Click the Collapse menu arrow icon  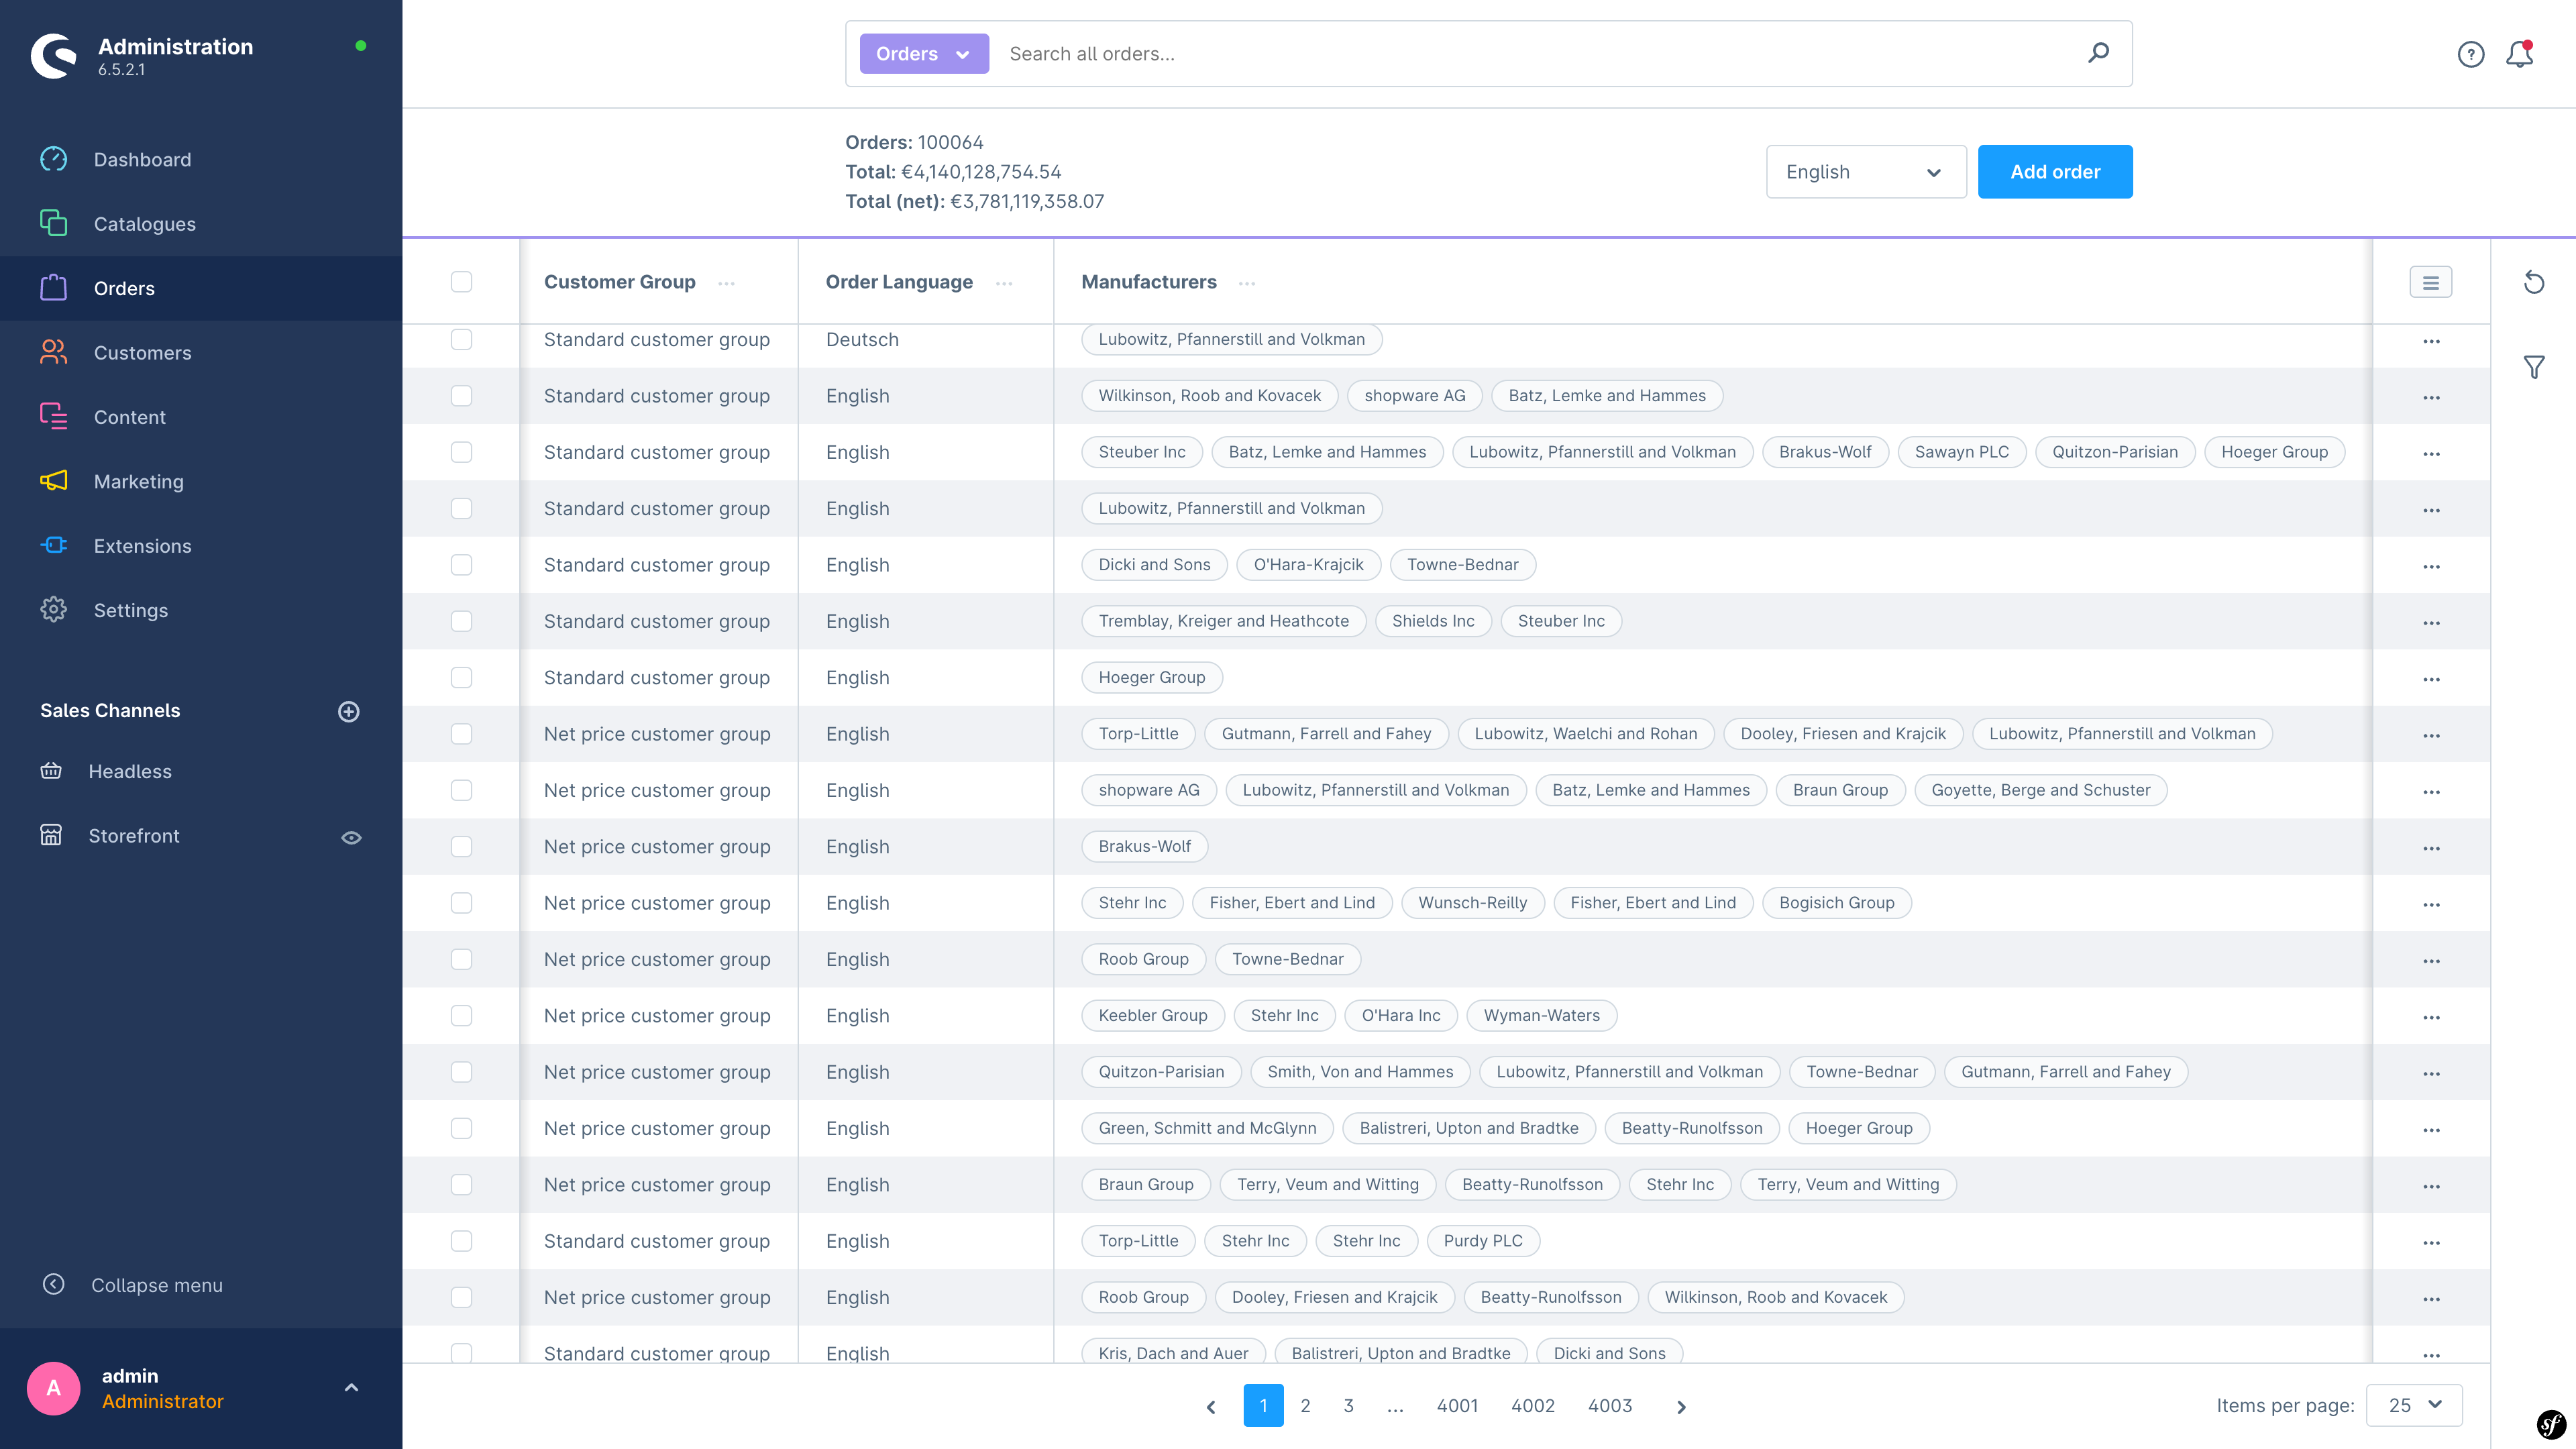[x=53, y=1284]
